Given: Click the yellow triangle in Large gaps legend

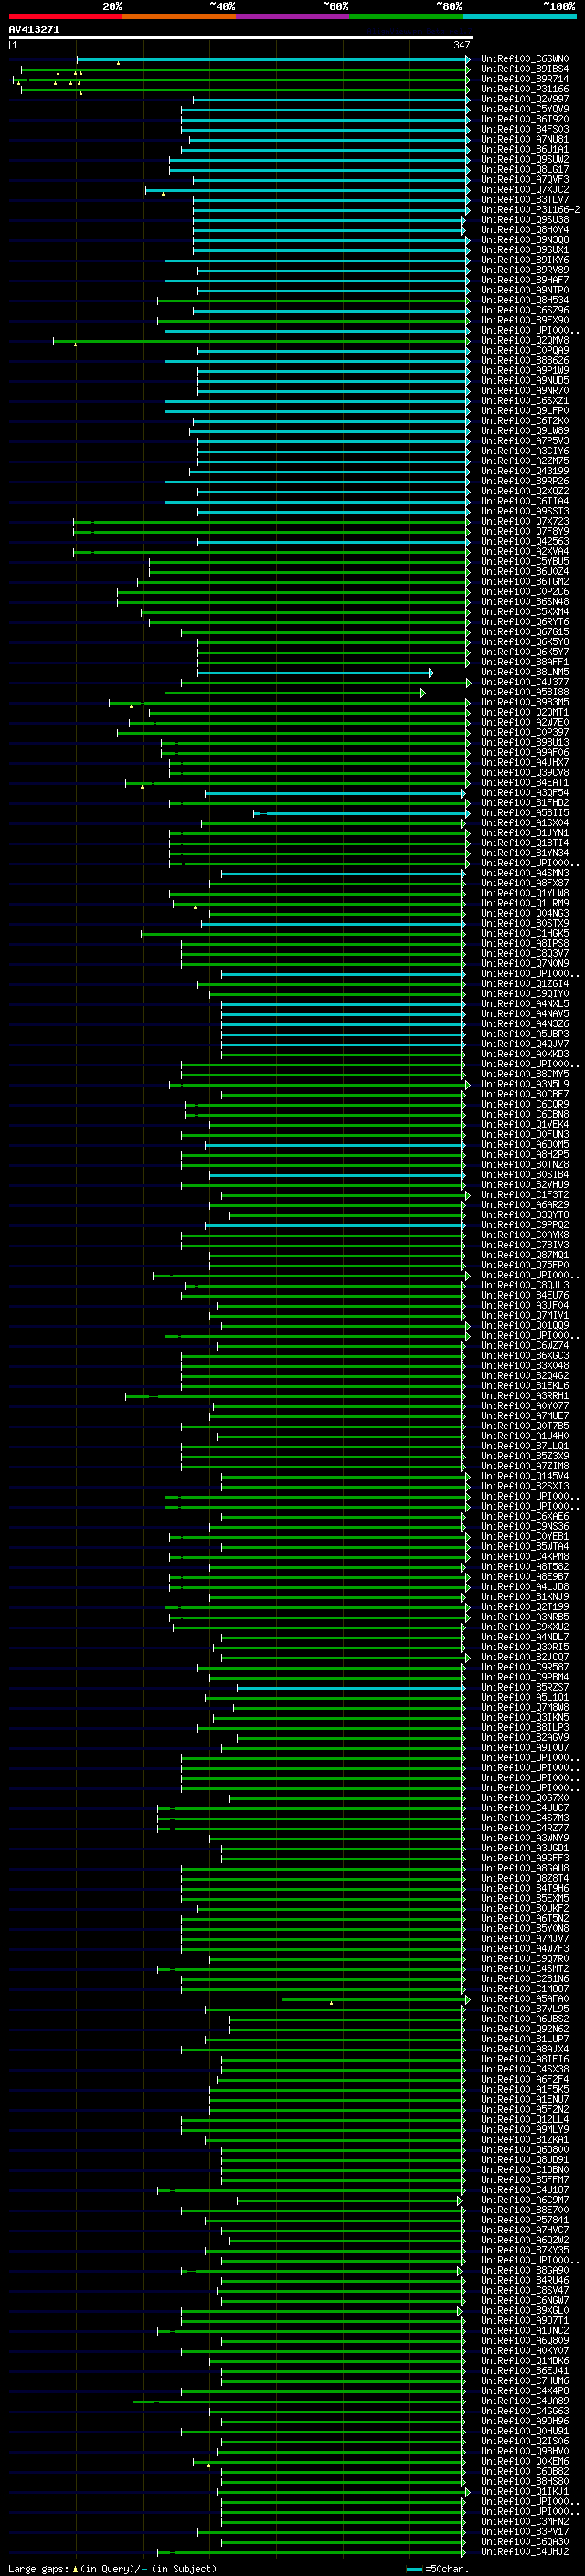Looking at the screenshot, I should (x=75, y=2569).
